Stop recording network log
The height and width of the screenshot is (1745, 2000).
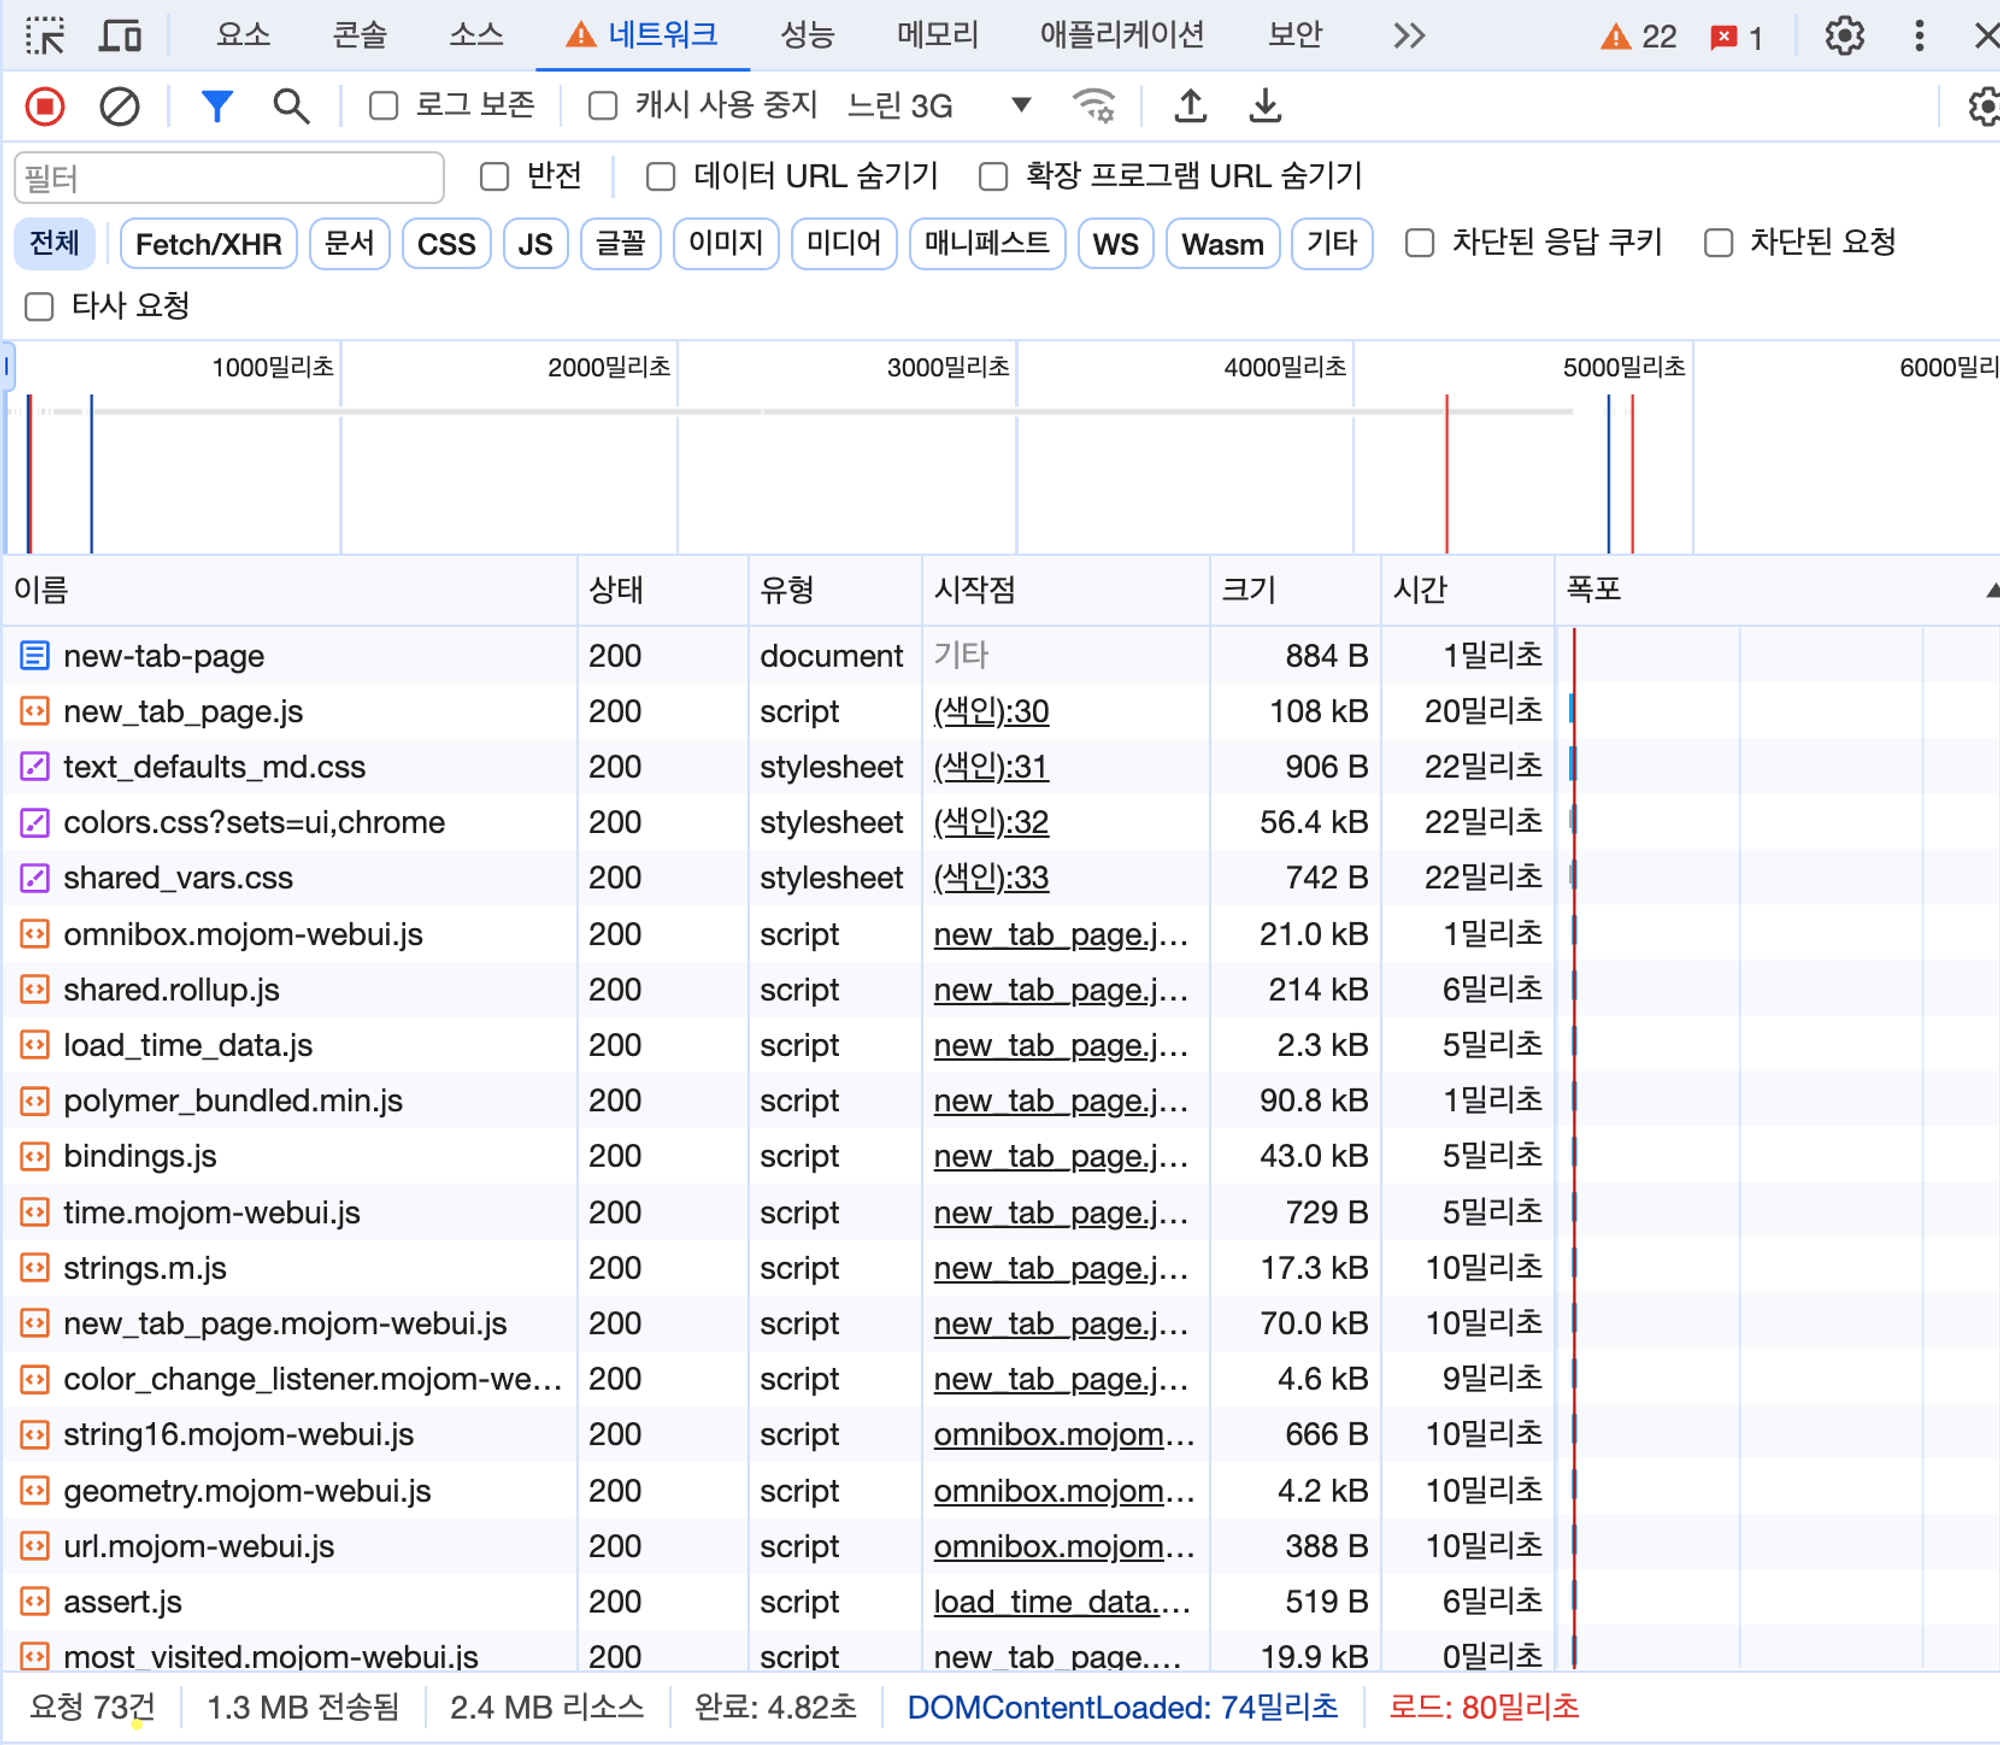click(x=45, y=106)
